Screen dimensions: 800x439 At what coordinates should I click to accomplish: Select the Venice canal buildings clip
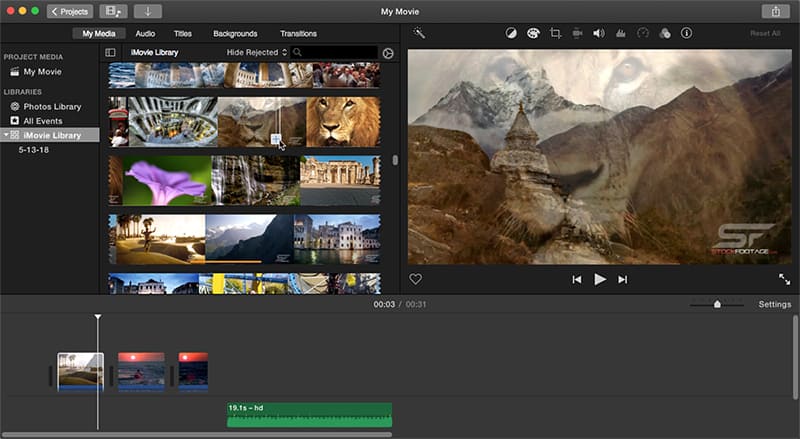(x=337, y=239)
